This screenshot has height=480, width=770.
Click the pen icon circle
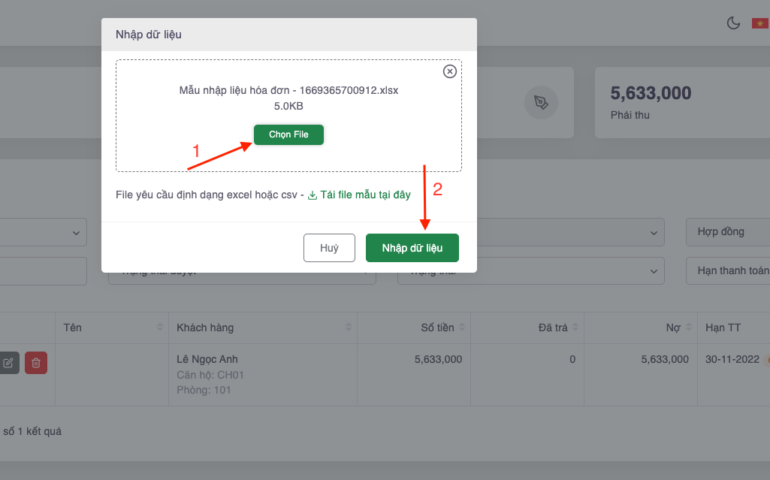542,102
